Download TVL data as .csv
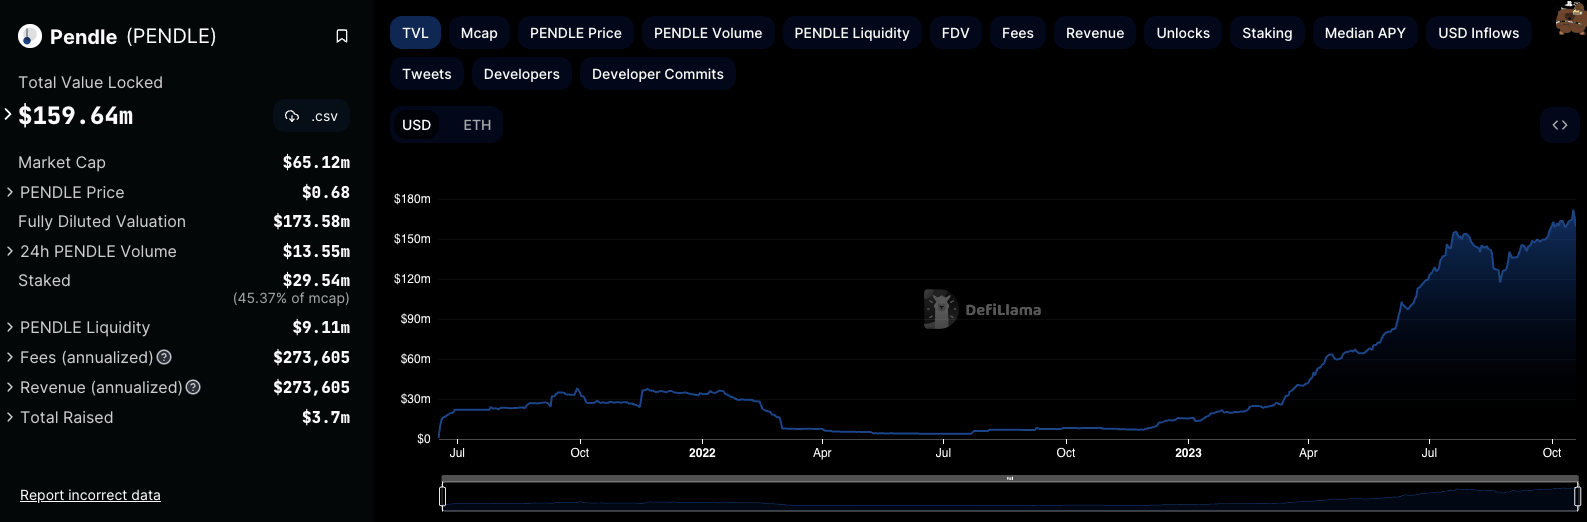1587x522 pixels. point(311,116)
